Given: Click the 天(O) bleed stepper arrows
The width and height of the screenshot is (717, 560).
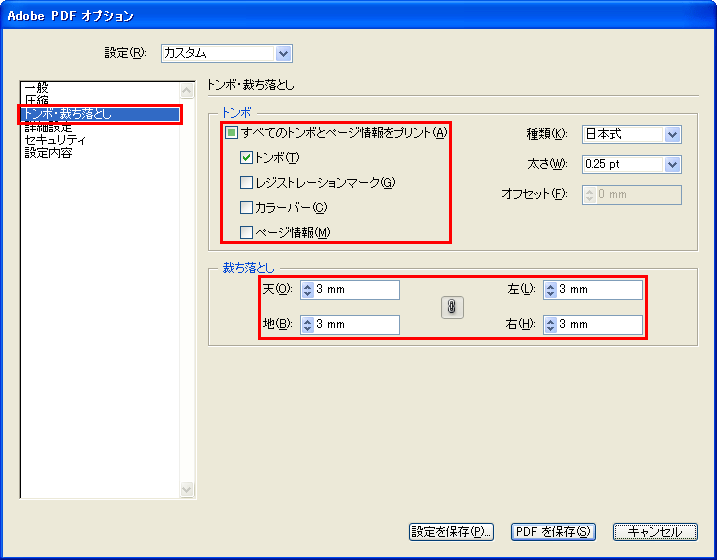Looking at the screenshot, I should tap(307, 290).
